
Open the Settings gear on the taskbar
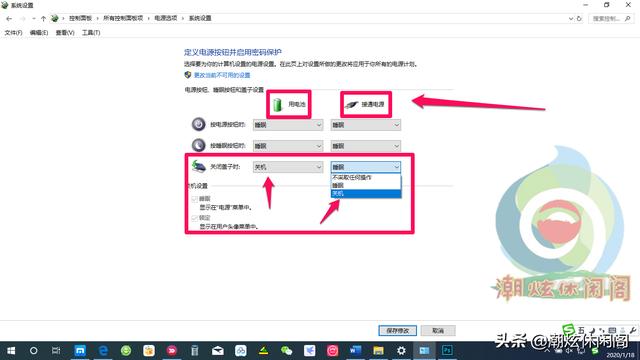tap(401, 351)
